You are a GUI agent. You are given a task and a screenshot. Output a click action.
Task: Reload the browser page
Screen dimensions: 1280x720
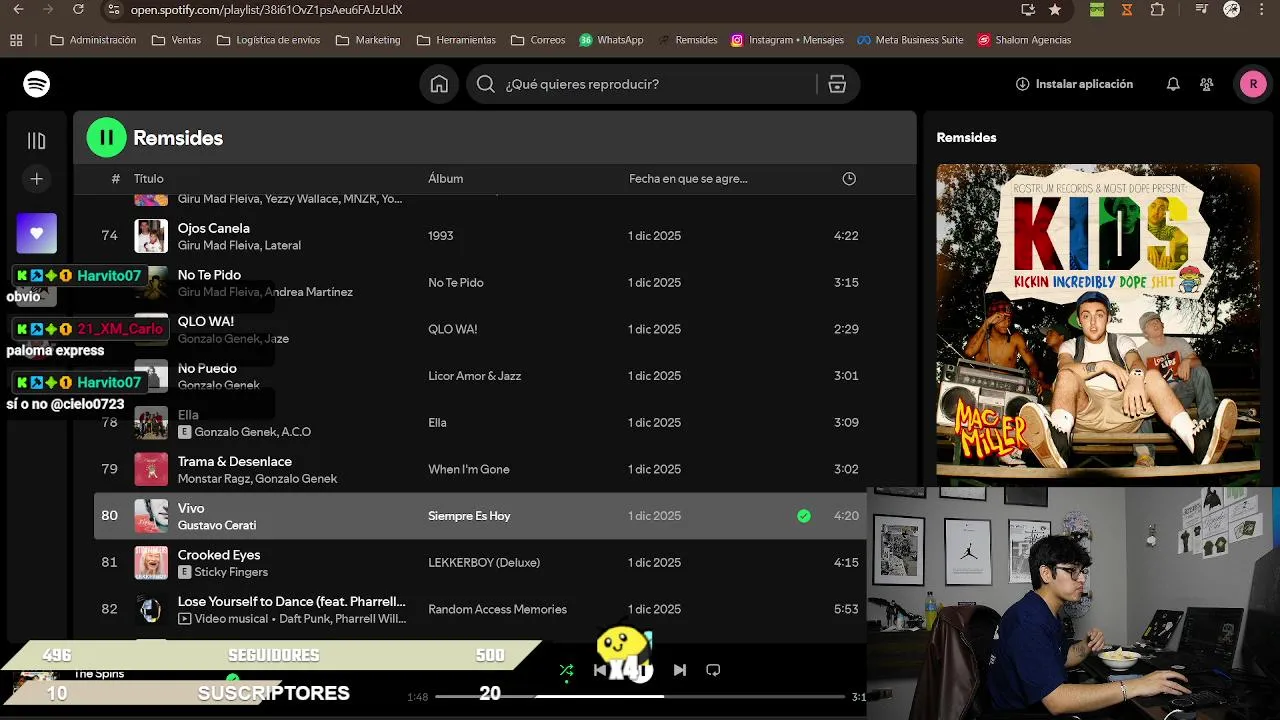79,9
